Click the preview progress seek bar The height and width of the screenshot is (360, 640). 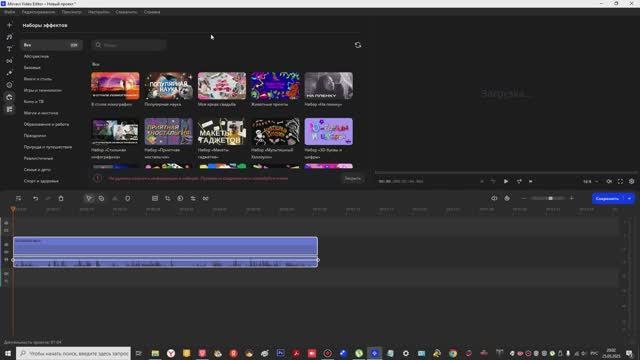[506, 173]
